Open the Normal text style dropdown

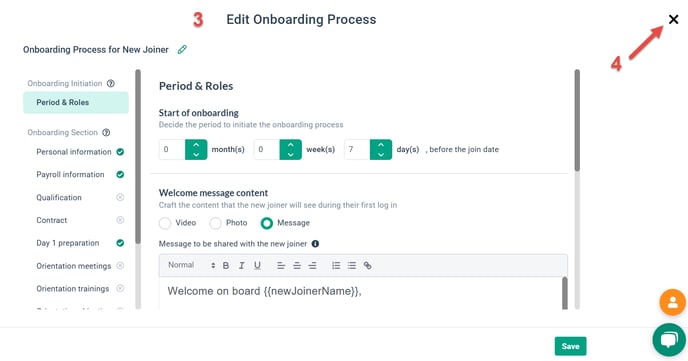pos(191,265)
